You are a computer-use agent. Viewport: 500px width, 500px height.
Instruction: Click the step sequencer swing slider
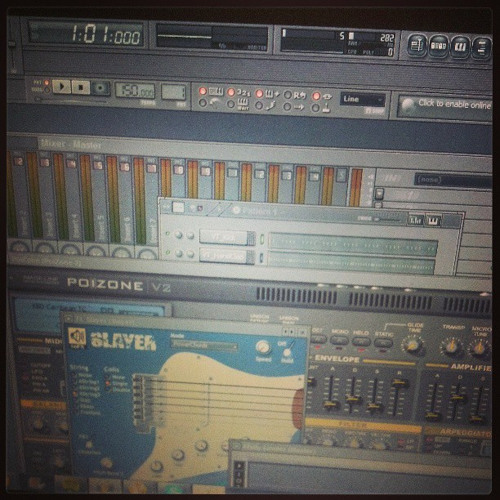point(388,219)
